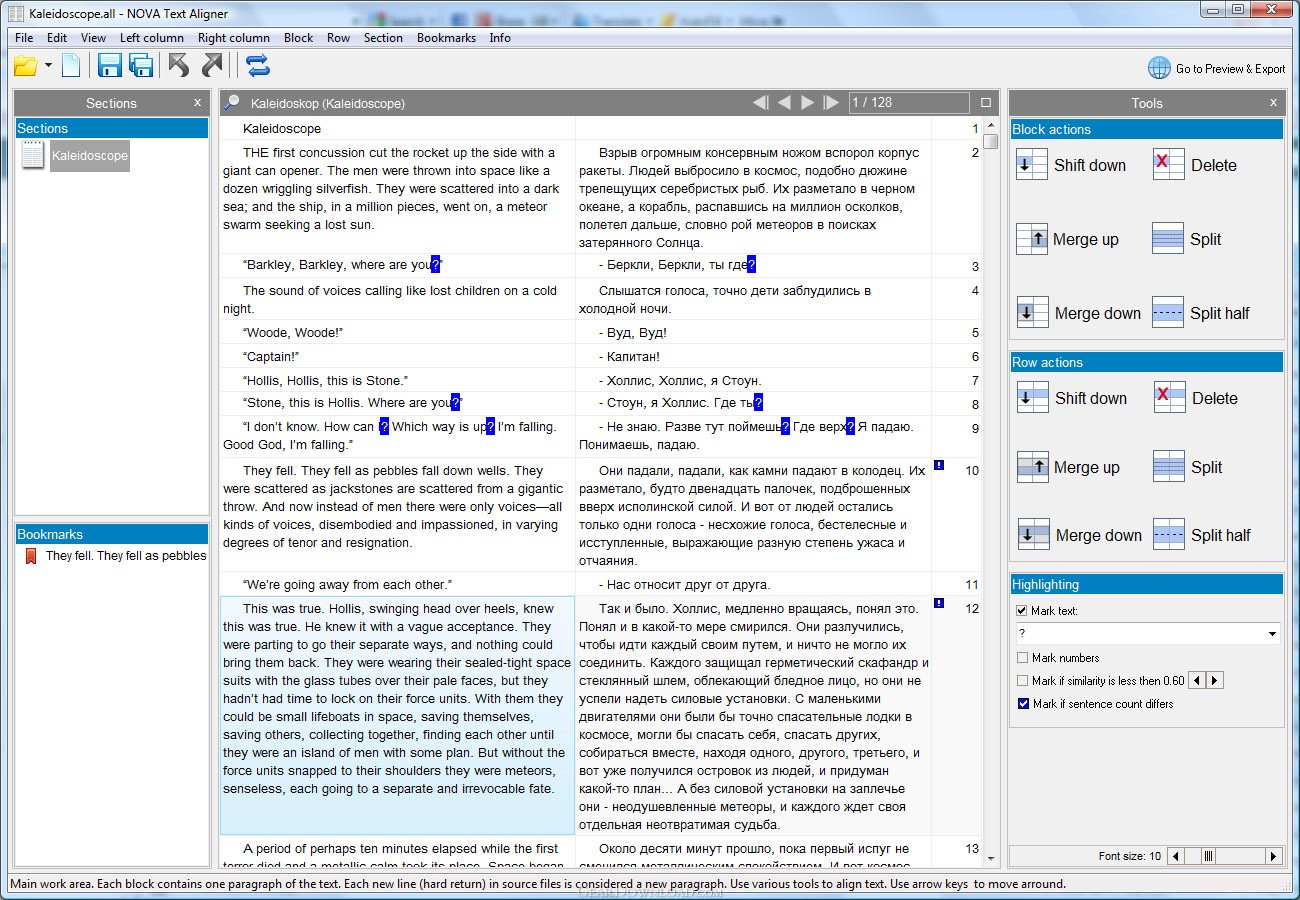Click the blue swap columns icon
Screen dimensions: 1300x900
click(258, 66)
